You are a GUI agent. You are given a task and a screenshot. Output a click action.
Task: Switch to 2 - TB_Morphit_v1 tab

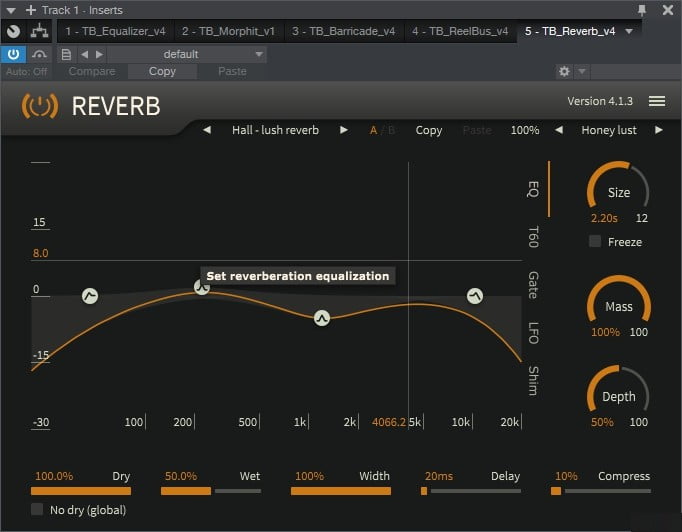228,31
